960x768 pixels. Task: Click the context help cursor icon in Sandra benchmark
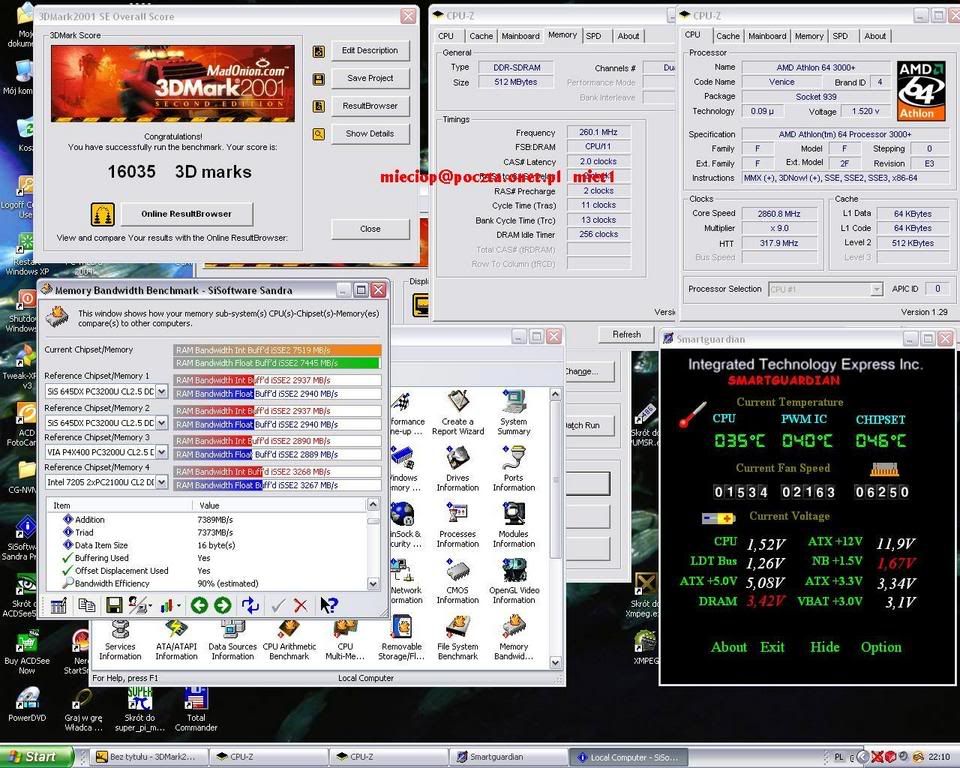[329, 606]
